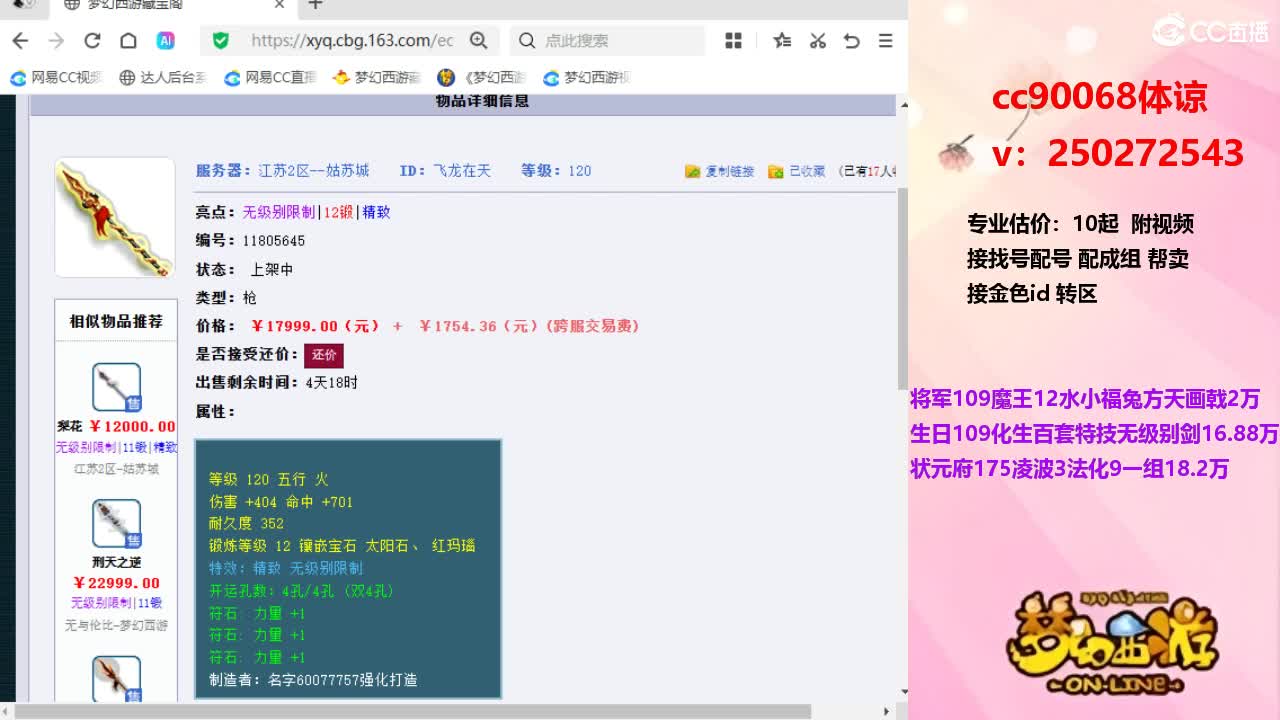Click the browser forward arrow
Image resolution: width=1280 pixels, height=720 pixels.
(56, 41)
